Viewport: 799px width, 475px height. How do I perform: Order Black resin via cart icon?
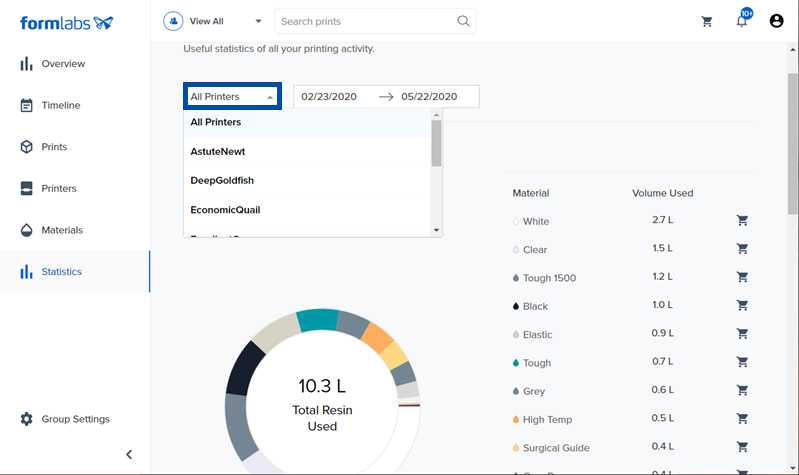(742, 305)
